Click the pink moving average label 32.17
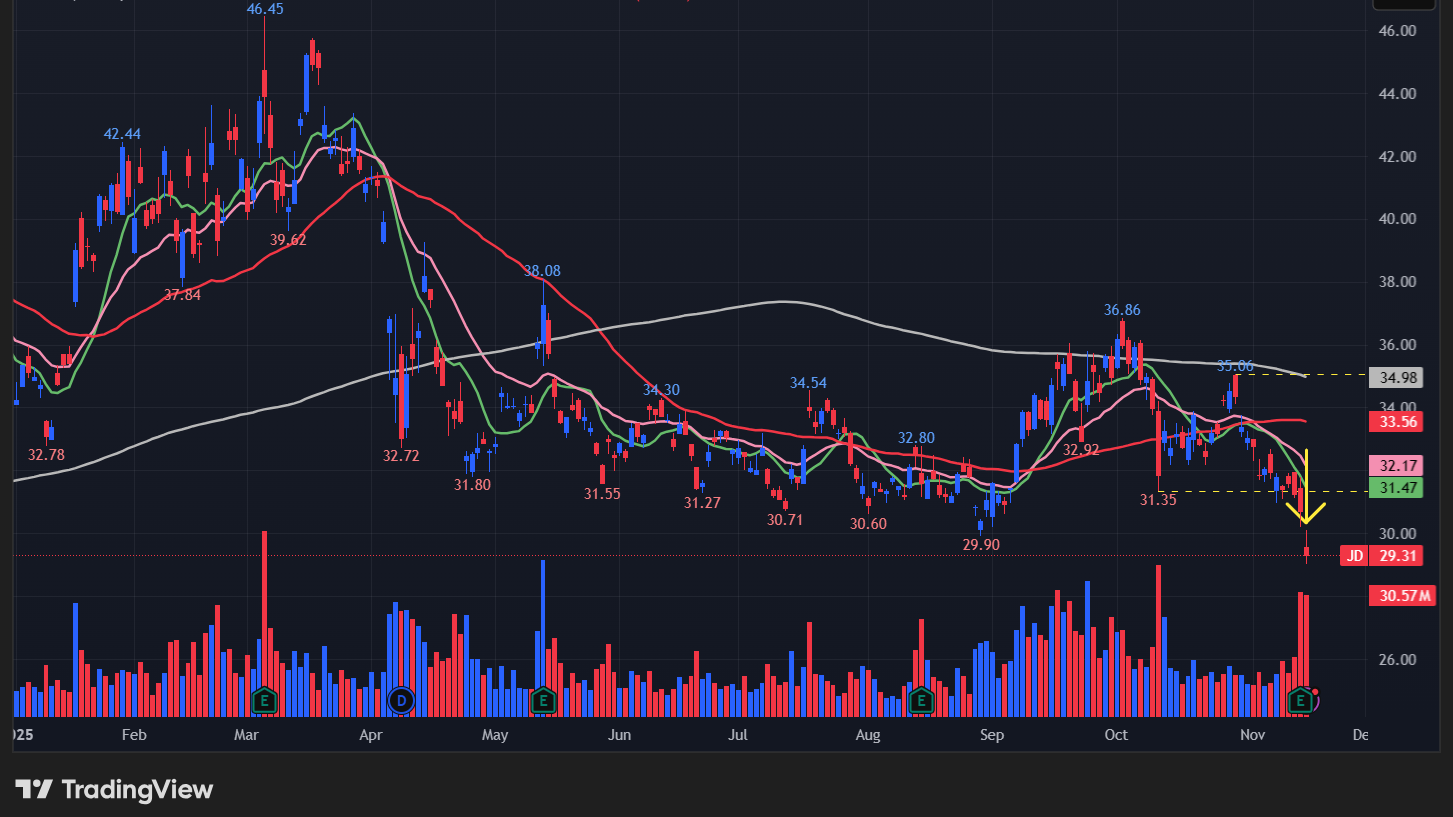 pyautogui.click(x=1396, y=465)
